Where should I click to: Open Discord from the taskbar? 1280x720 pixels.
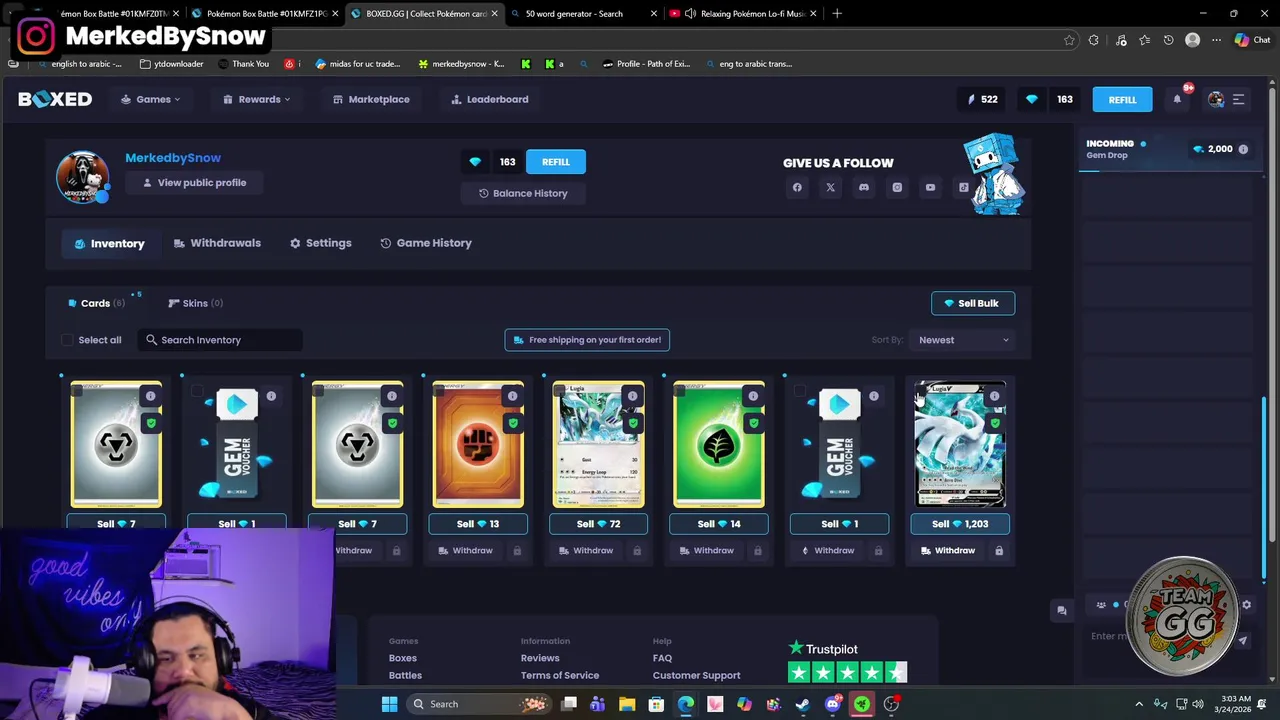(832, 704)
